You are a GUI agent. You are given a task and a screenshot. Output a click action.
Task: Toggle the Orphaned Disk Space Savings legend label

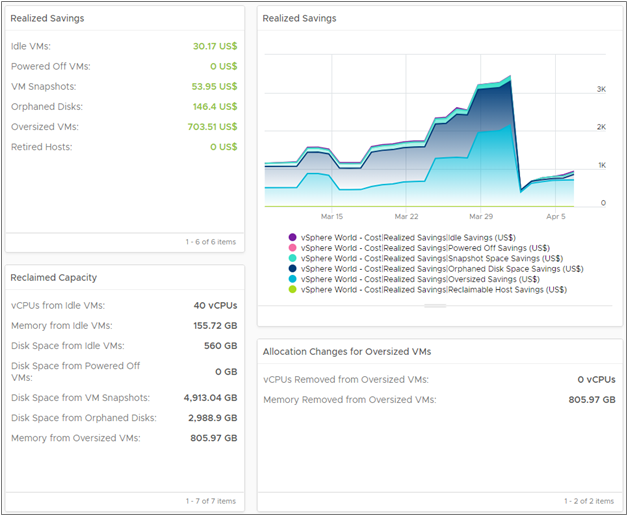442,269
